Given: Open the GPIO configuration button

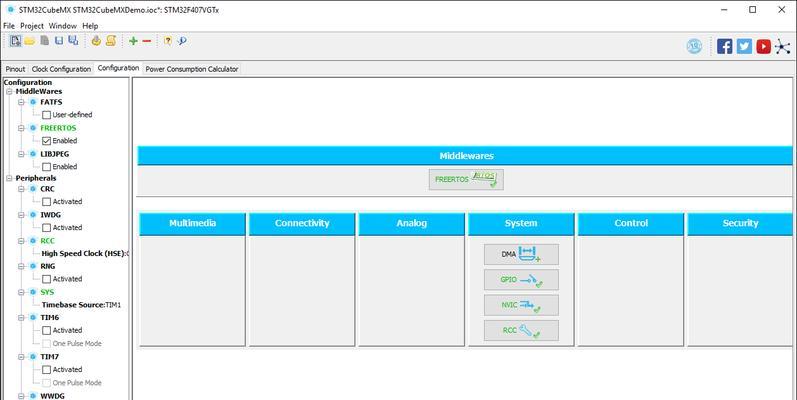Looking at the screenshot, I should click(521, 280).
